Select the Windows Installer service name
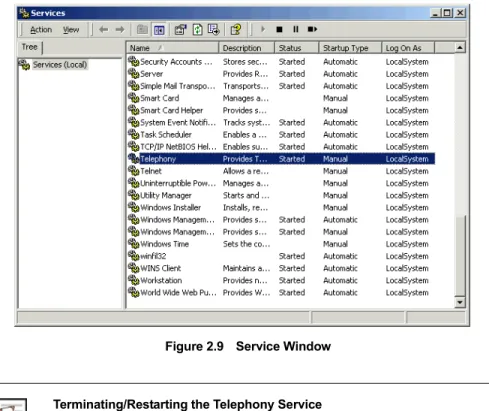Screen dimensions: 489x411 click(x=171, y=208)
